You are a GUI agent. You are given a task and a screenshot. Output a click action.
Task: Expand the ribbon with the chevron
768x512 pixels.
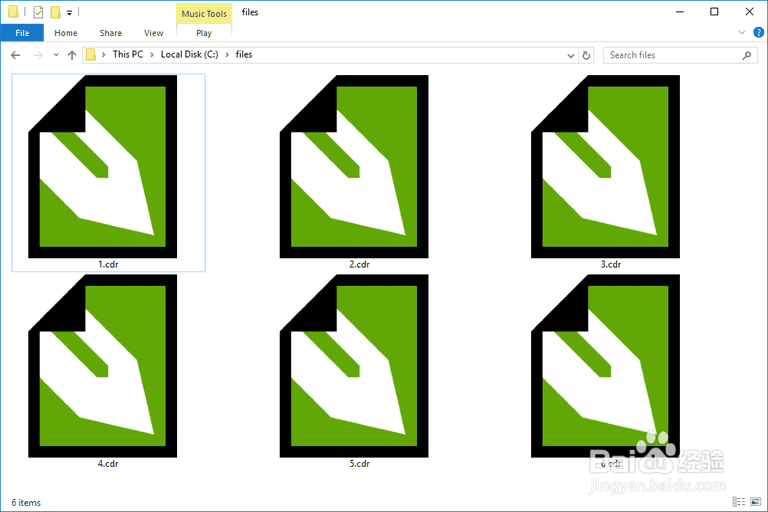[x=742, y=32]
